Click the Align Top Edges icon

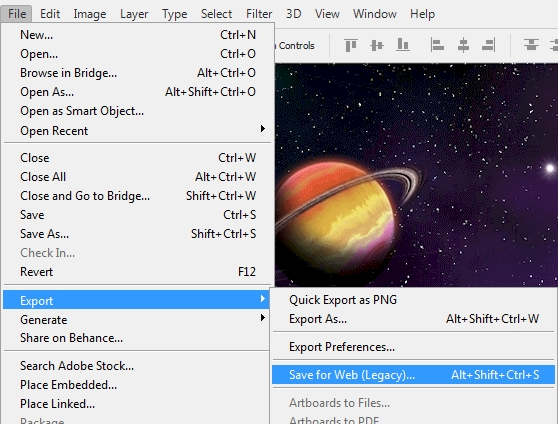351,45
